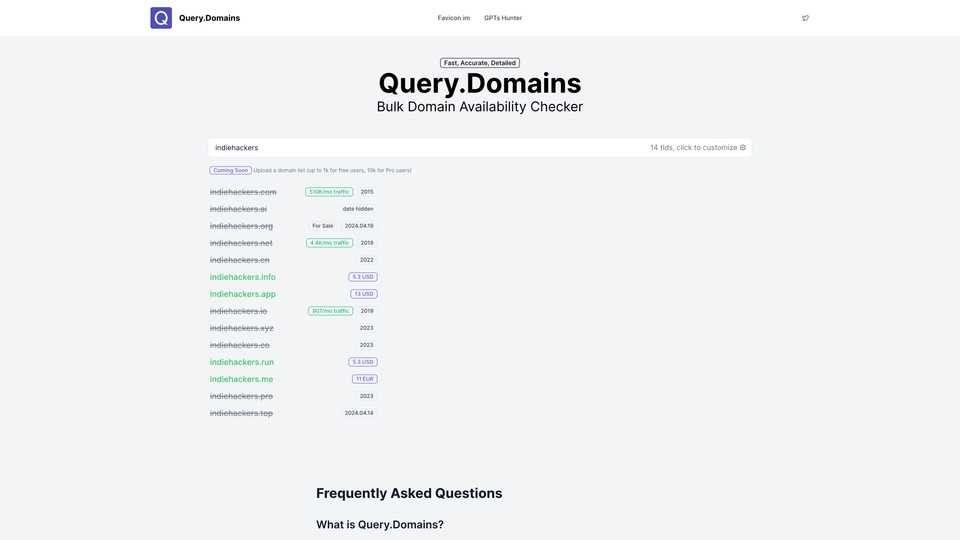Click the taken indiehackers.xyz domain
The height and width of the screenshot is (540, 960).
point(241,328)
